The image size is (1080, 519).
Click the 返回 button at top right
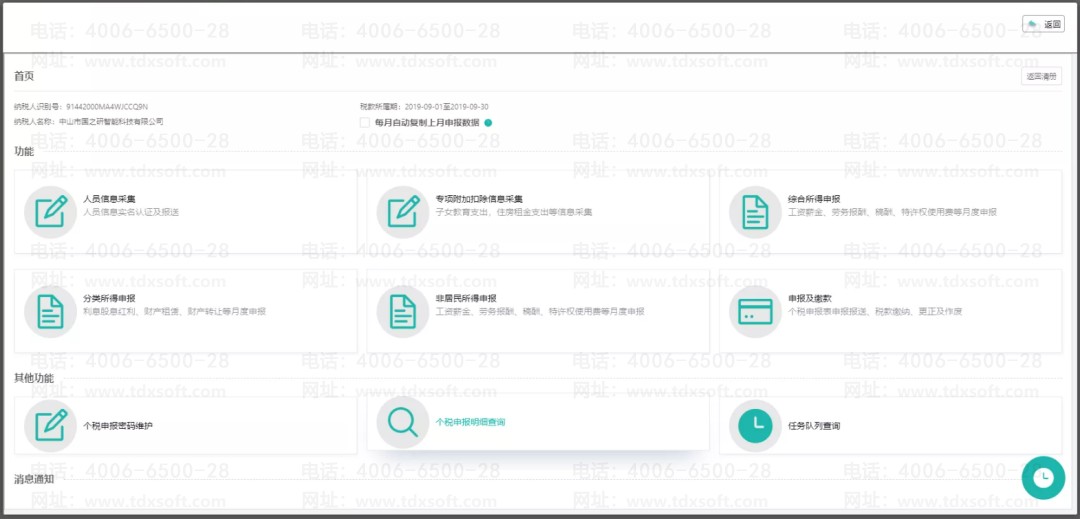(1043, 24)
